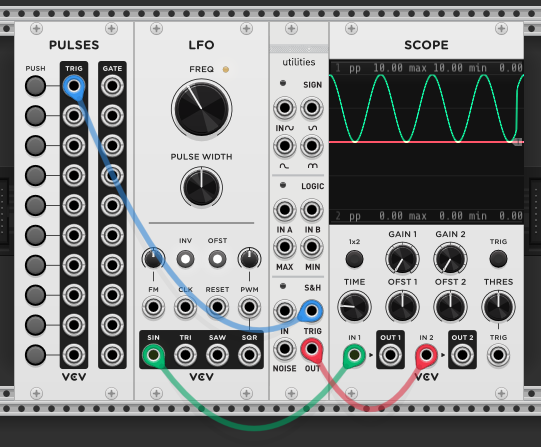Click the LOGIC MAX output jack

(285, 247)
